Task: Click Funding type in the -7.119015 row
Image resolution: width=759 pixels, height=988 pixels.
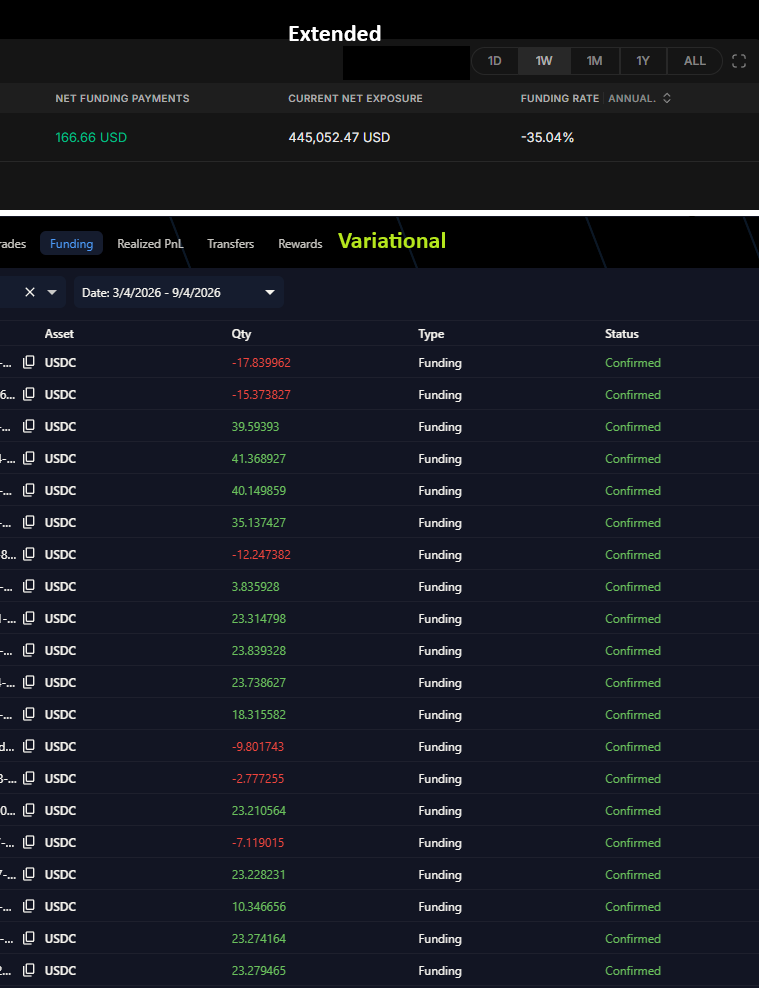Action: (x=440, y=843)
